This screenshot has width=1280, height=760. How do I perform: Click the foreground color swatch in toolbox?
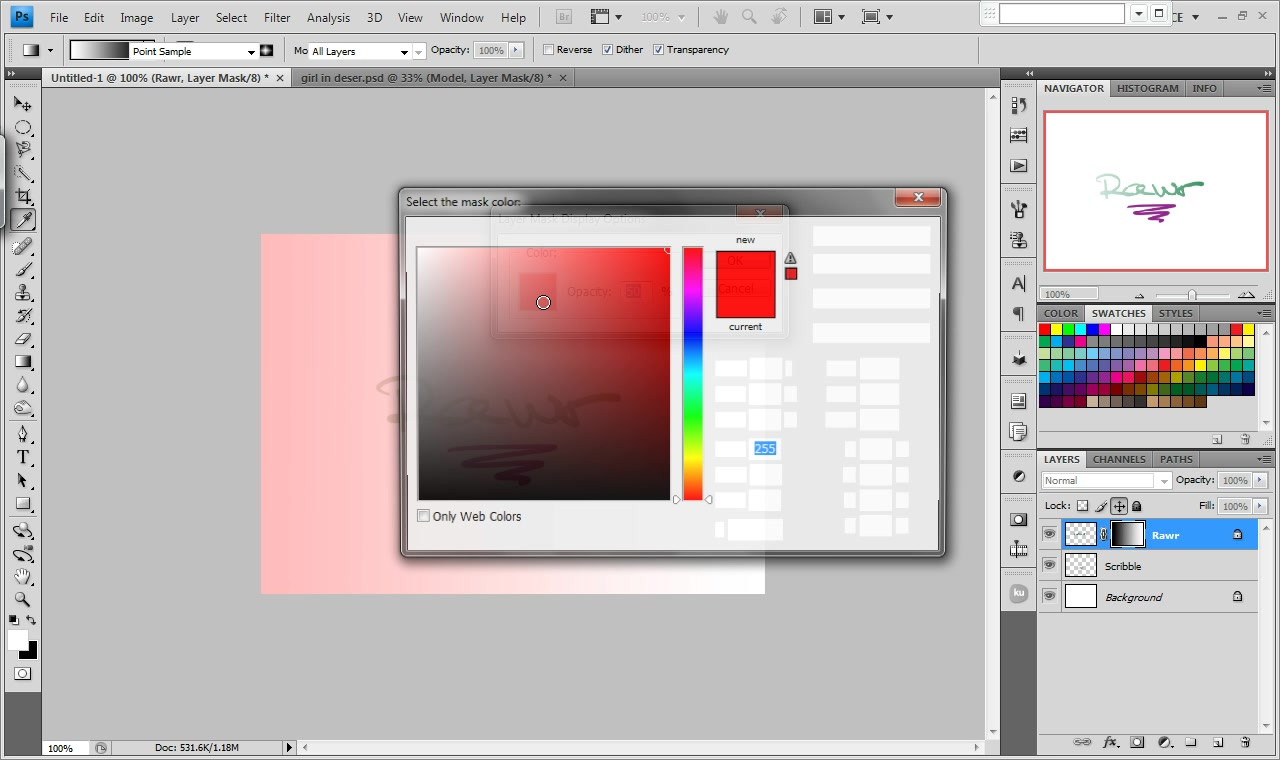point(17,640)
